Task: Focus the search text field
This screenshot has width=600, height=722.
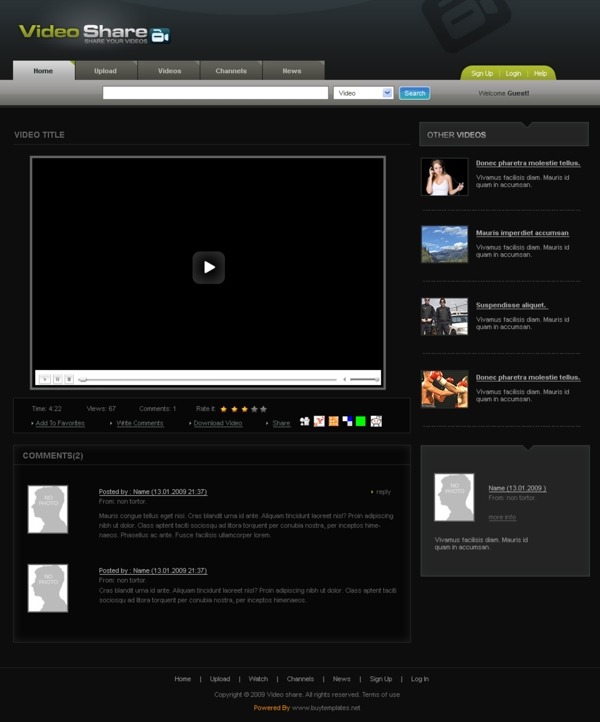Action: pos(216,93)
